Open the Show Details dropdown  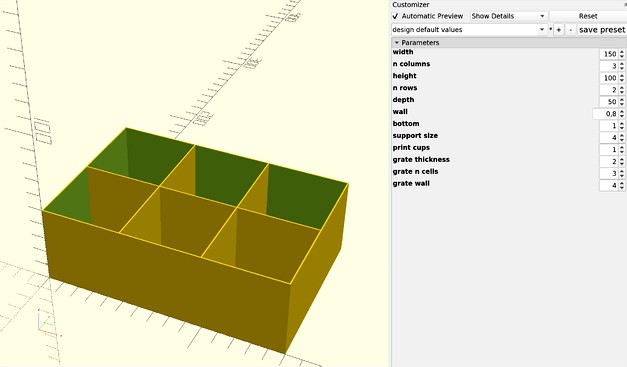coord(508,16)
